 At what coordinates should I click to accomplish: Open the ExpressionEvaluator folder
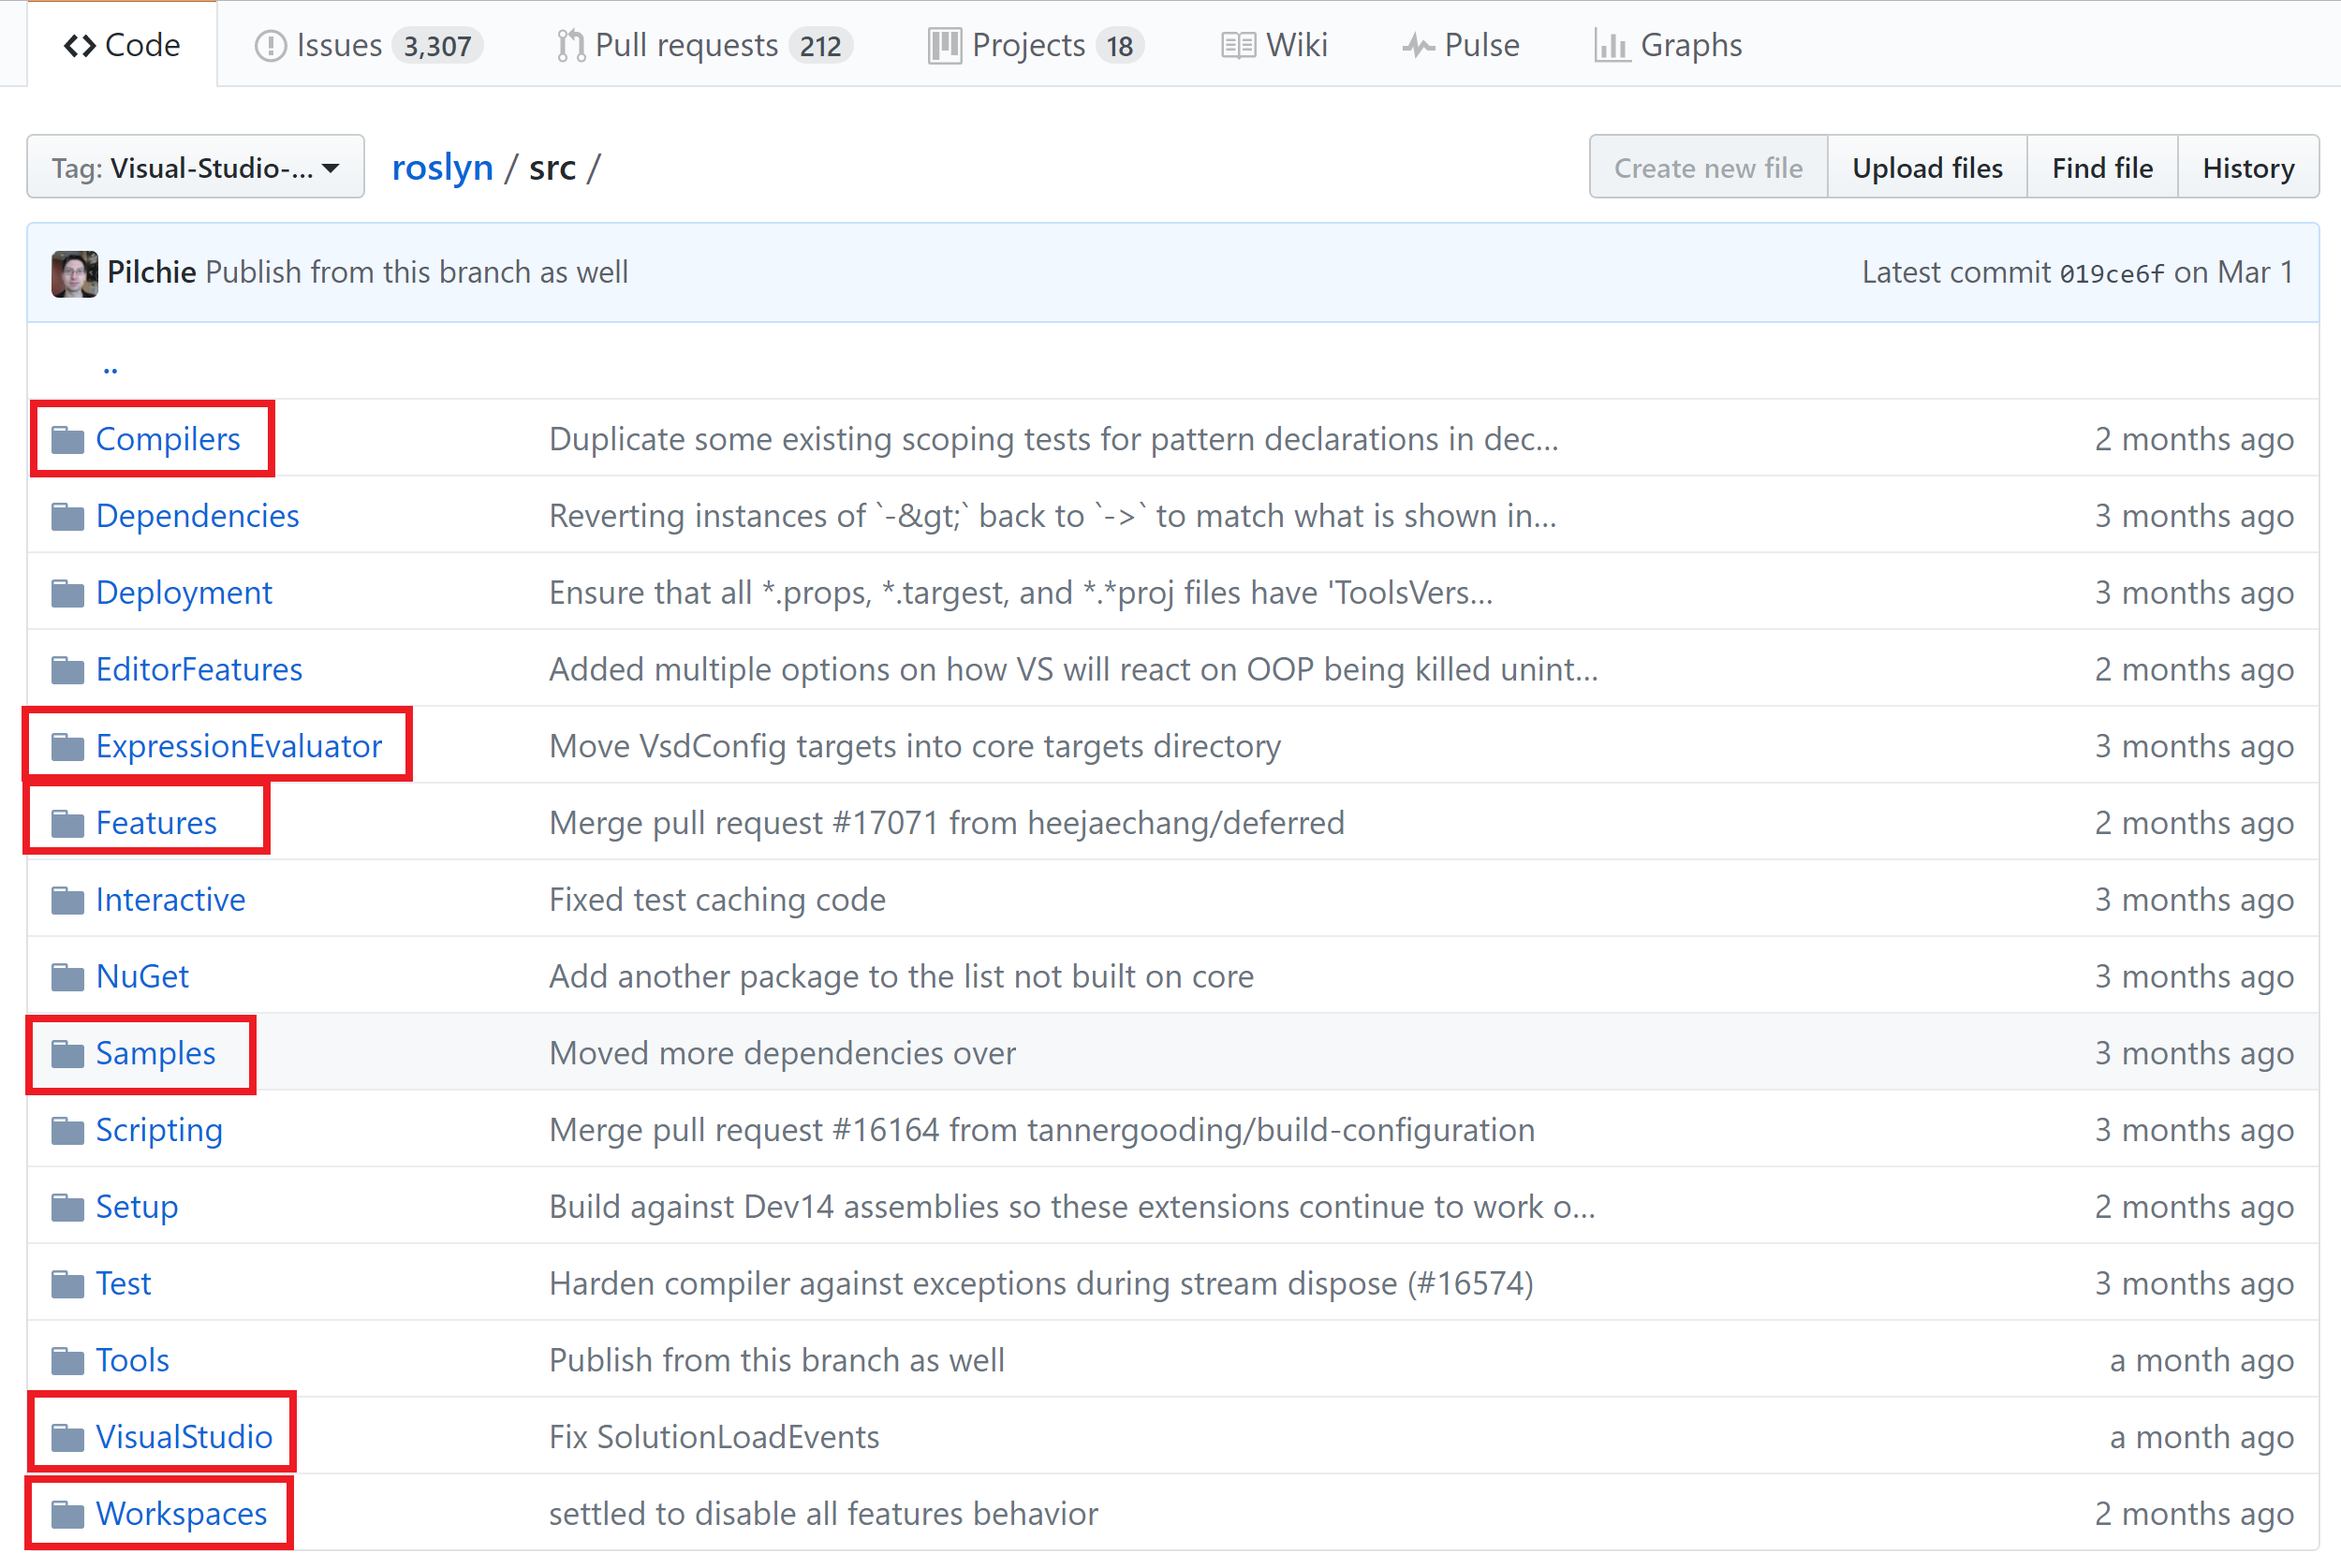pyautogui.click(x=239, y=746)
